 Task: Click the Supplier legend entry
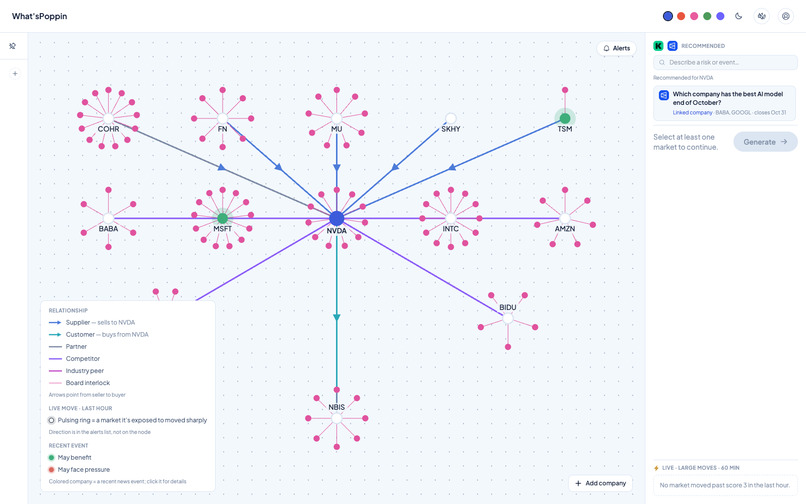click(92, 322)
